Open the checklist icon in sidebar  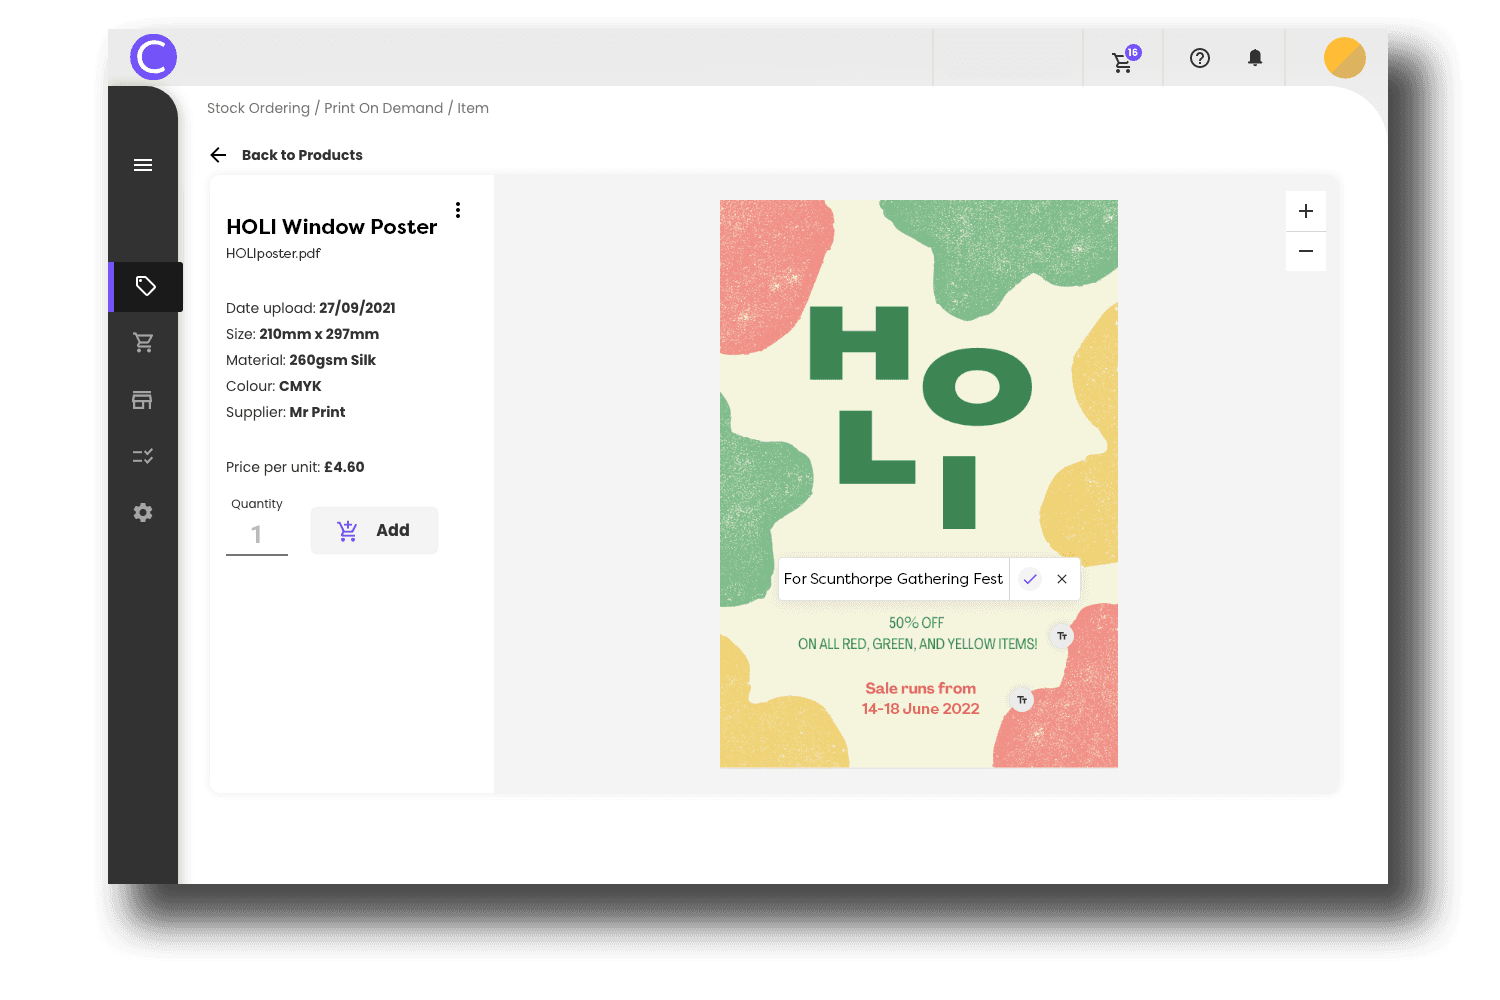143,456
